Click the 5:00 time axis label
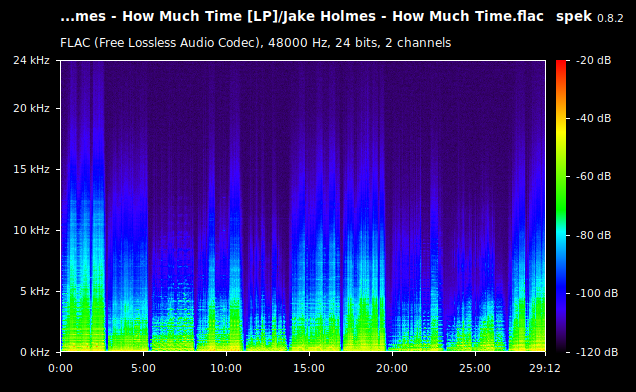 (143, 368)
